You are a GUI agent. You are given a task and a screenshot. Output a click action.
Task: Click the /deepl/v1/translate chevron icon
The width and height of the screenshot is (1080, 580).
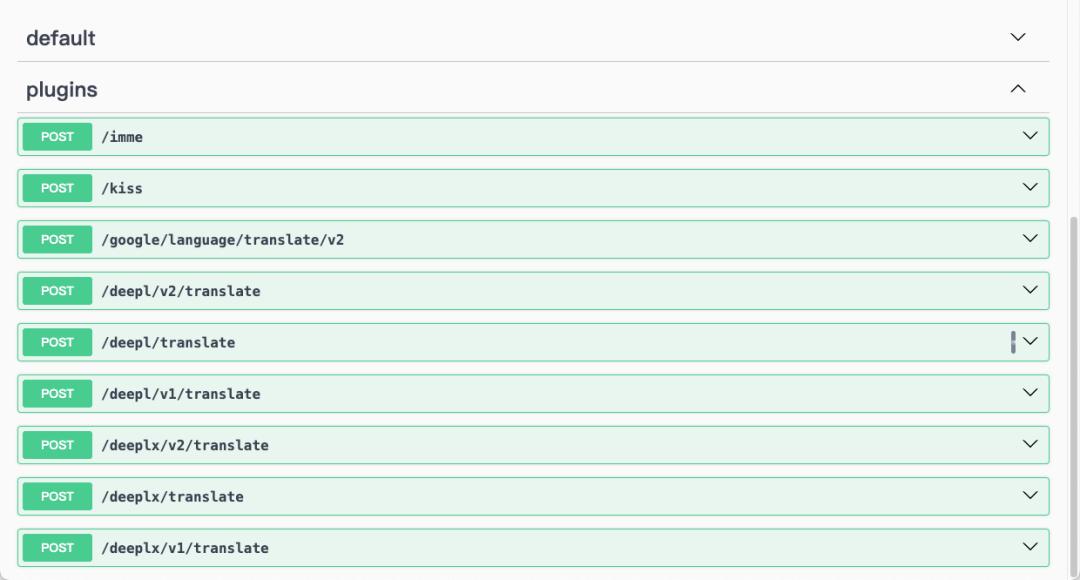(1030, 393)
